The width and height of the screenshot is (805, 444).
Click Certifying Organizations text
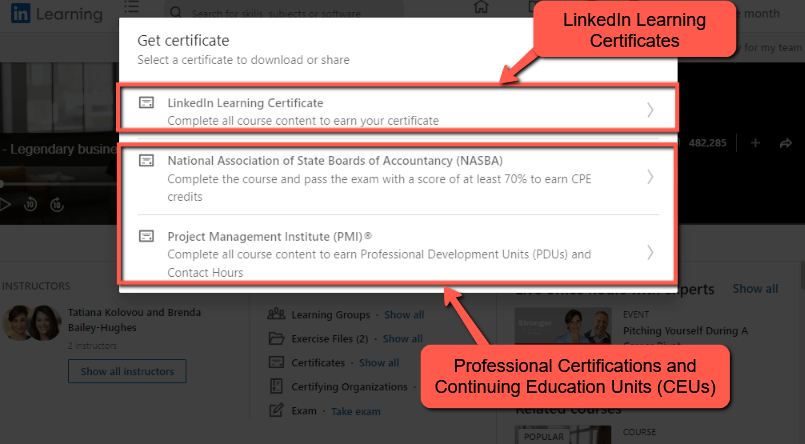pyautogui.click(x=349, y=387)
